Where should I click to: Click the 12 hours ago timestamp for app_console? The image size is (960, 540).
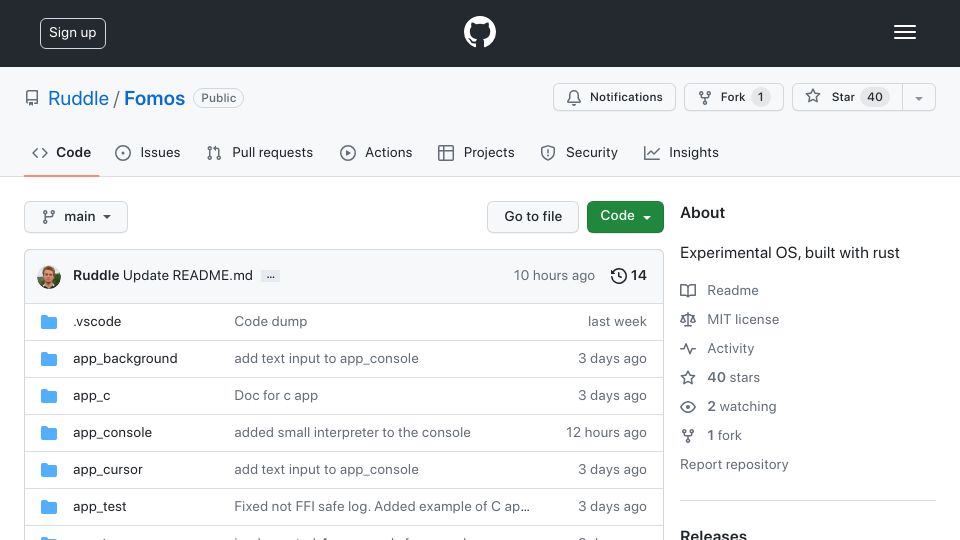click(x=606, y=432)
